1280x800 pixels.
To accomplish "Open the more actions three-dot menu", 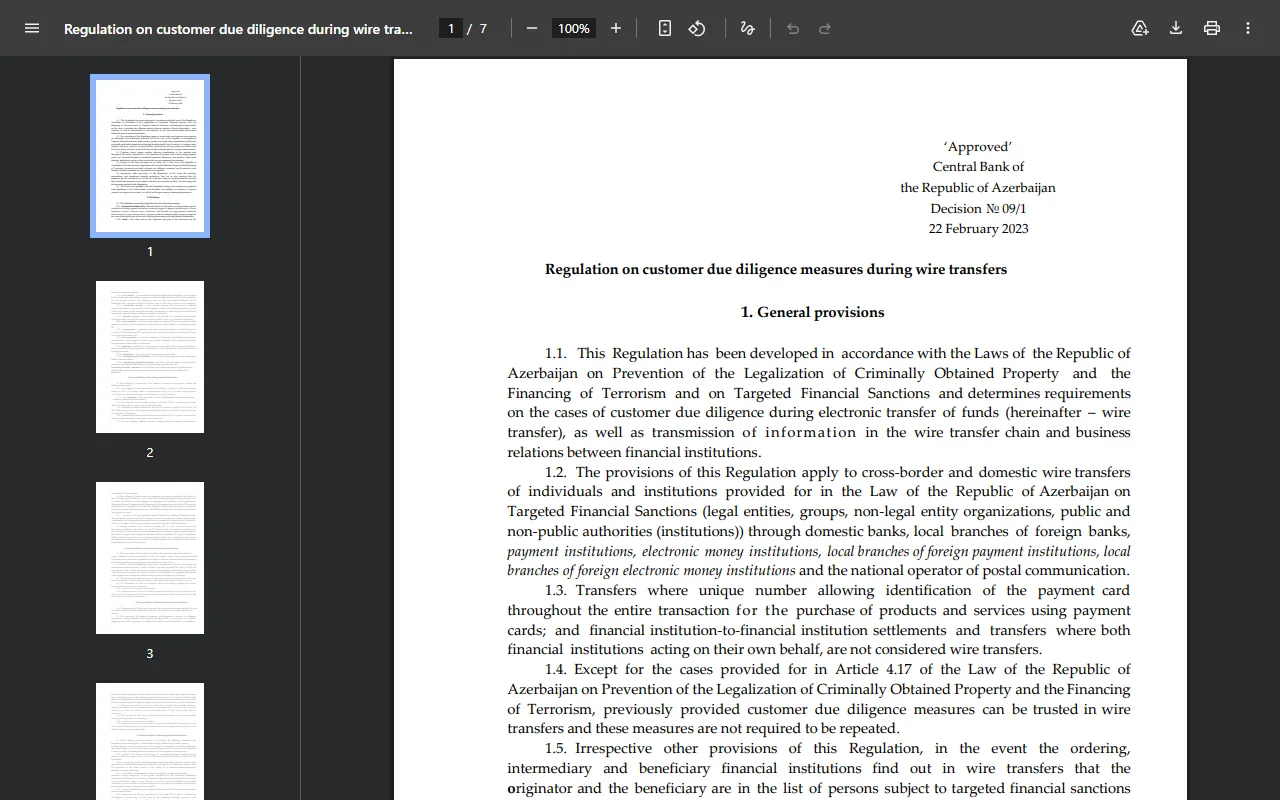I will (x=1248, y=28).
